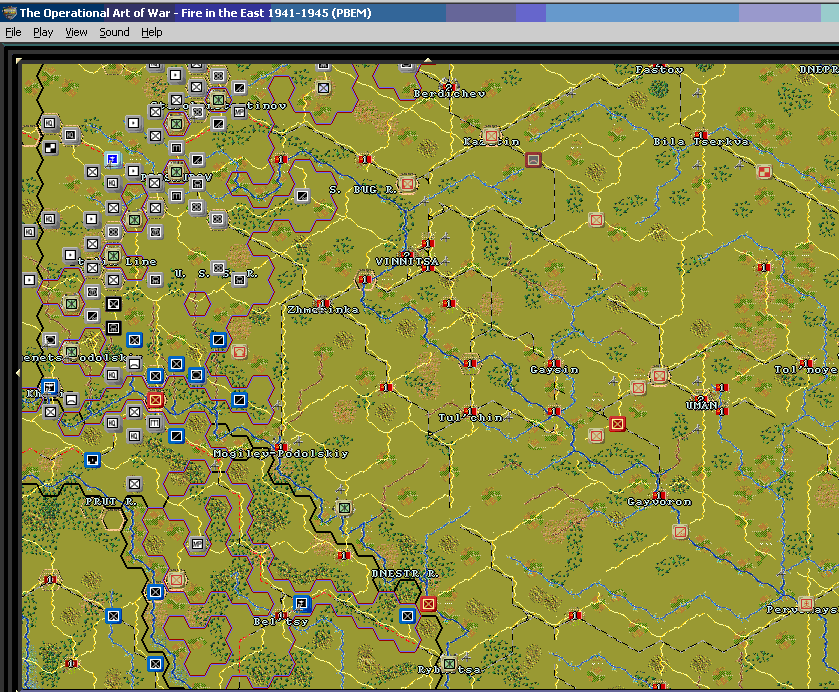Select the red-white checkered unit near Bila Tserkva

pos(765,171)
